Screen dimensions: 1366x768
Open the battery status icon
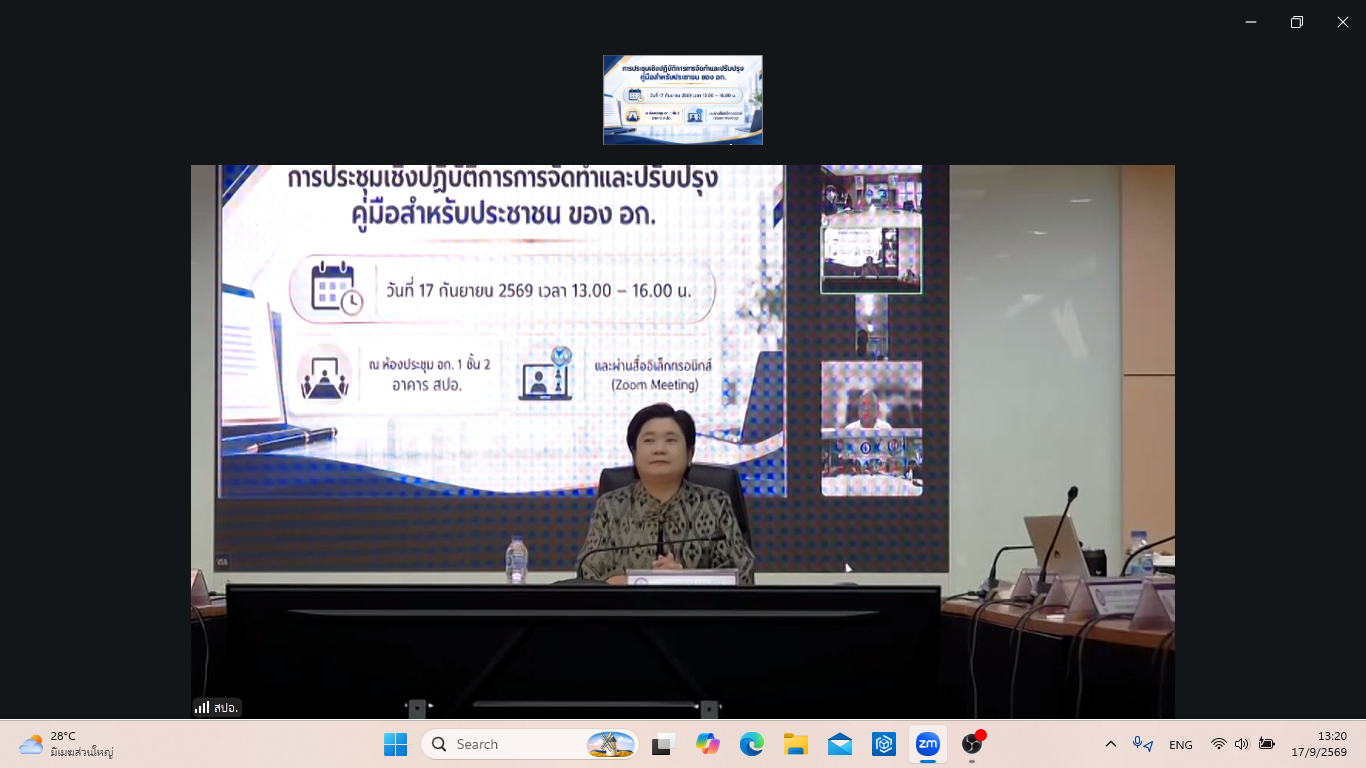pos(1267,744)
